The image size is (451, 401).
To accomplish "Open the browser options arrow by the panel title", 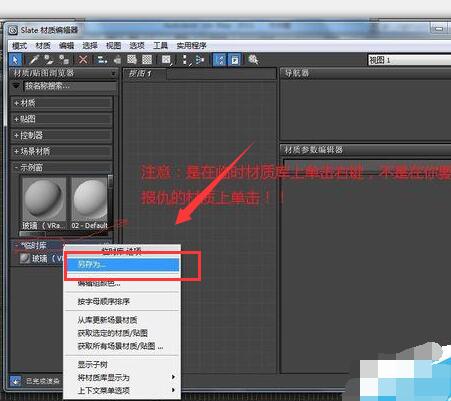I will point(113,73).
